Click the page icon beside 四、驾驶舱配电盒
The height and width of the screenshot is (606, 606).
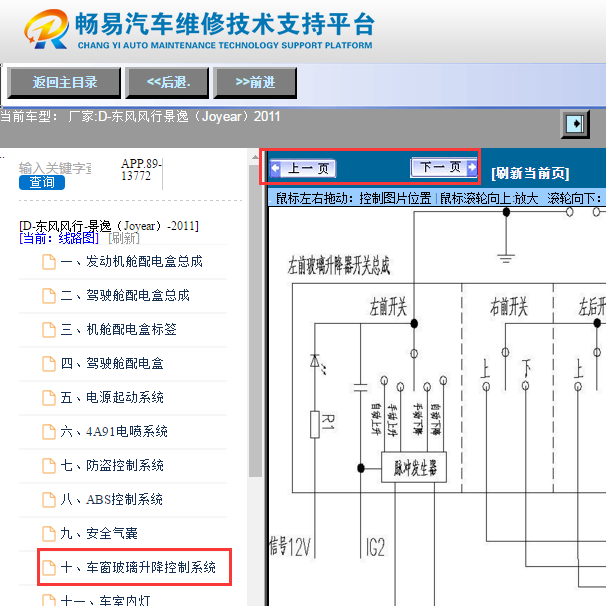tap(49, 364)
